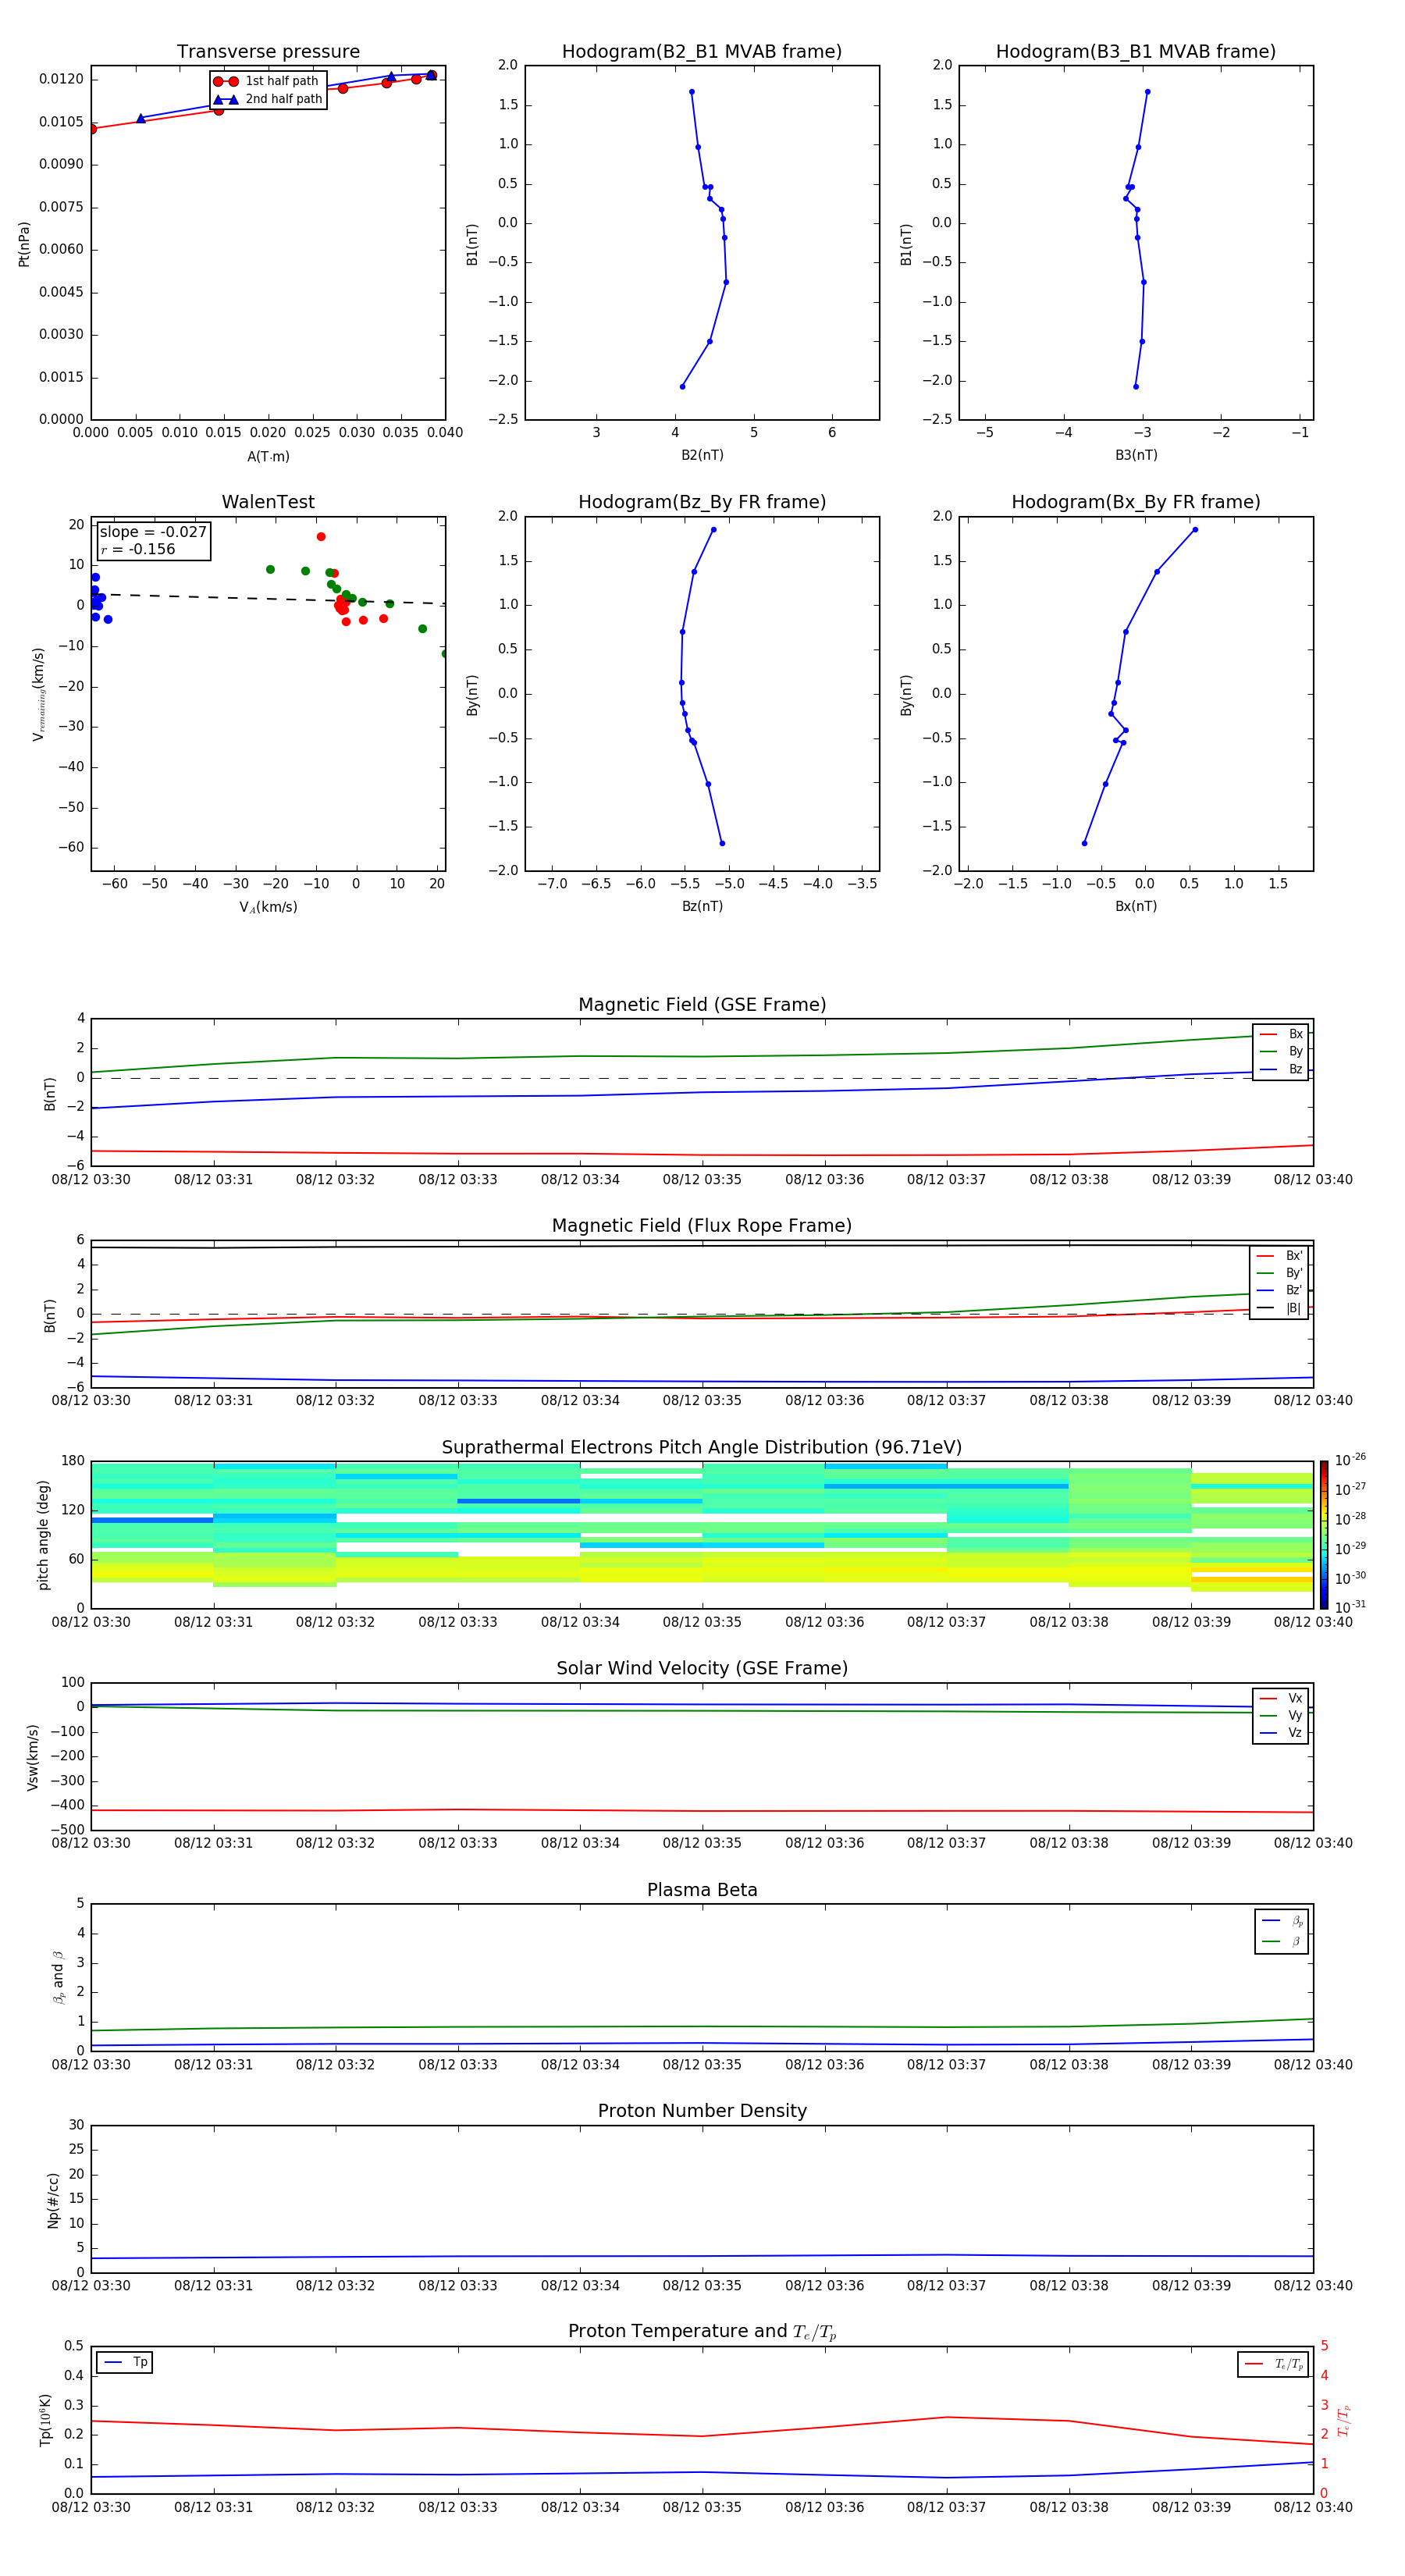Click the 'Bx(nT)' x-axis label
This screenshot has width=1405, height=2576.
tap(1136, 906)
